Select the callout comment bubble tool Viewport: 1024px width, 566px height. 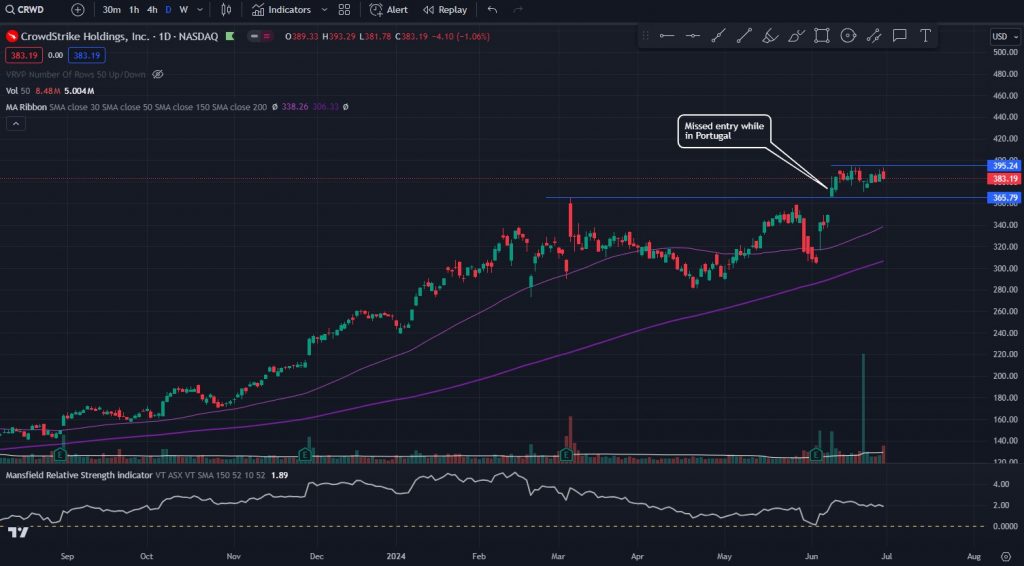[899, 36]
